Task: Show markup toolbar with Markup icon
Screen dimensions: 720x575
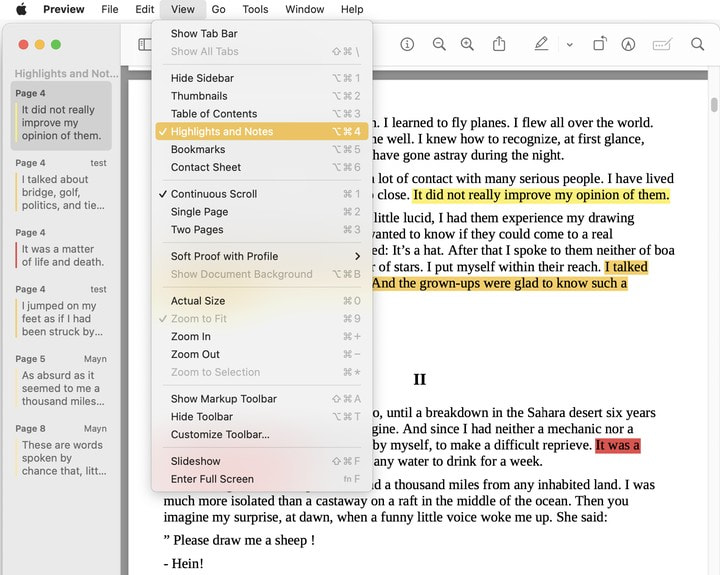Action: pos(628,44)
